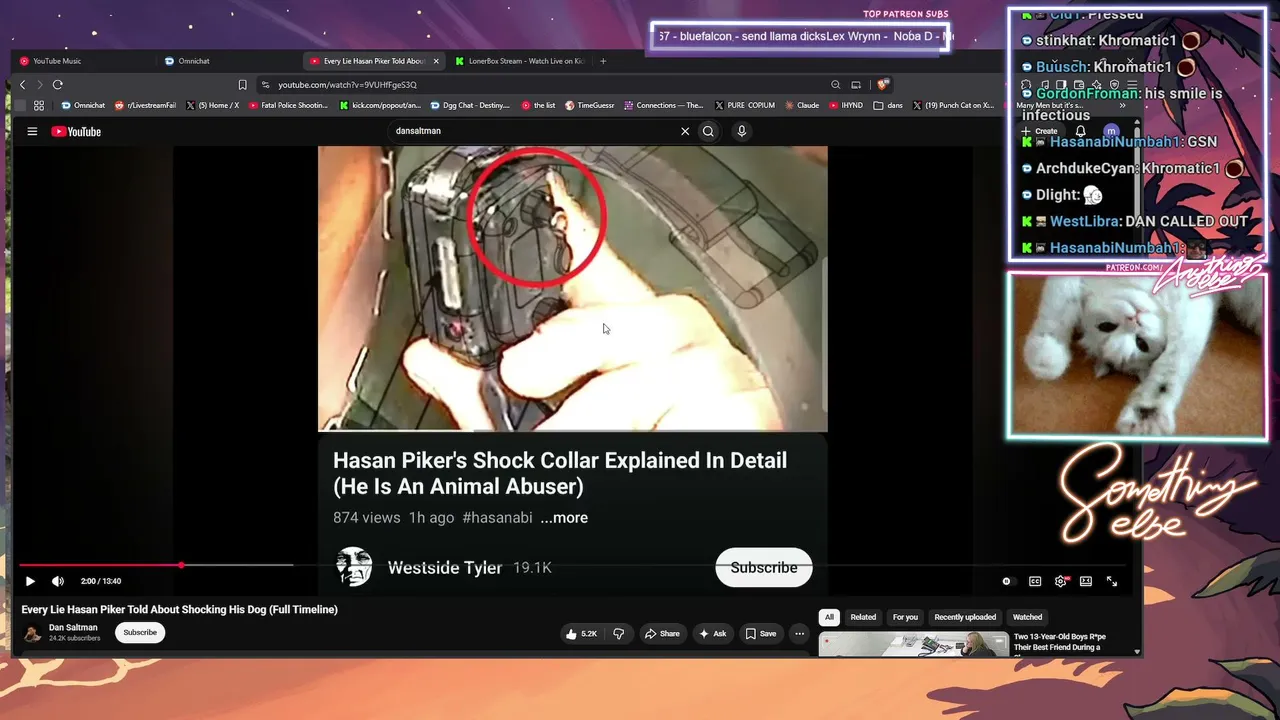Image resolution: width=1280 pixels, height=720 pixels.
Task: Open the Fatal Police Shooting bookmark
Action: coord(289,105)
